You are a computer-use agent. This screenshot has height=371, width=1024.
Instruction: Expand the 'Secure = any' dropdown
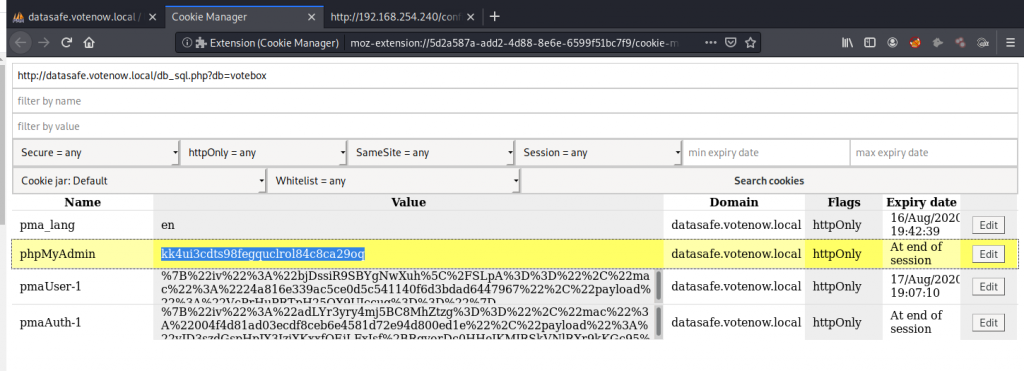coord(96,153)
